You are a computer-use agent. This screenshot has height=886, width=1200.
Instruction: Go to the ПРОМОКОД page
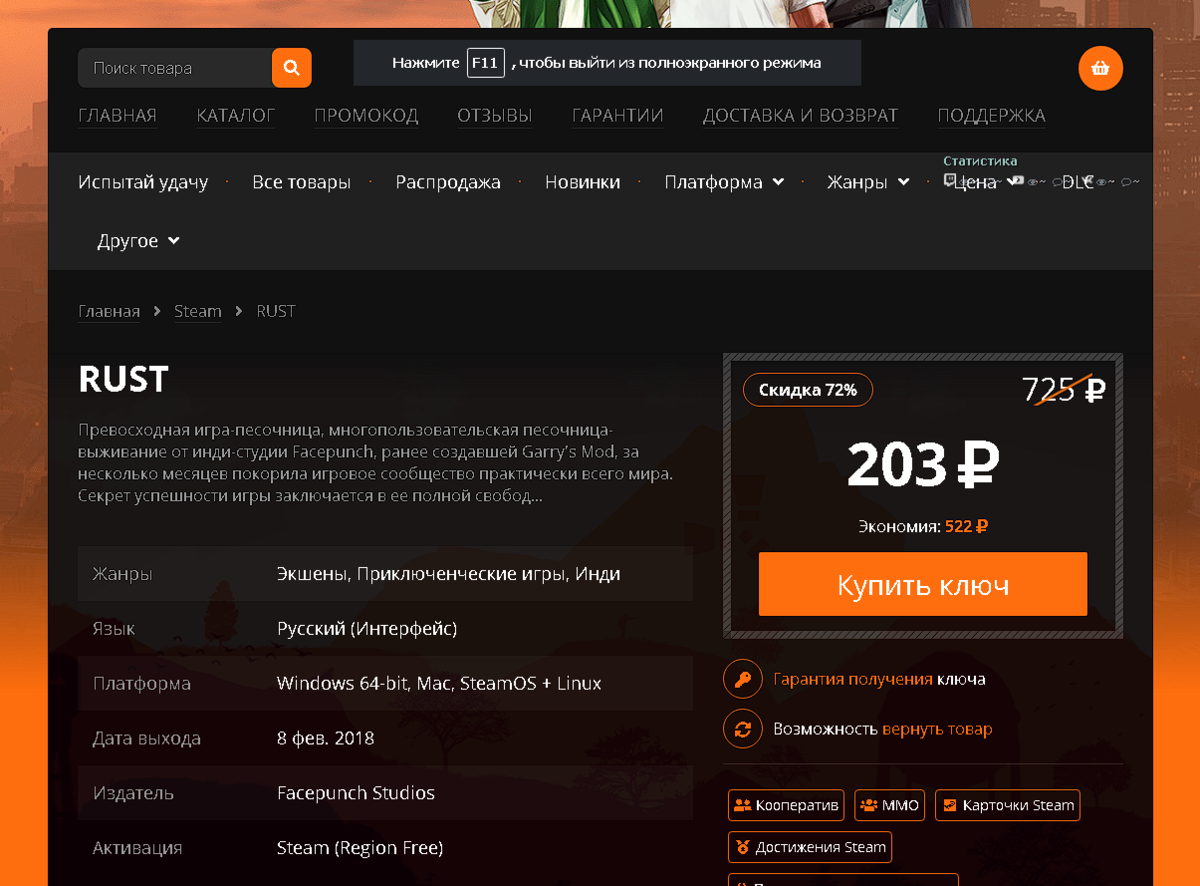pyautogui.click(x=366, y=115)
